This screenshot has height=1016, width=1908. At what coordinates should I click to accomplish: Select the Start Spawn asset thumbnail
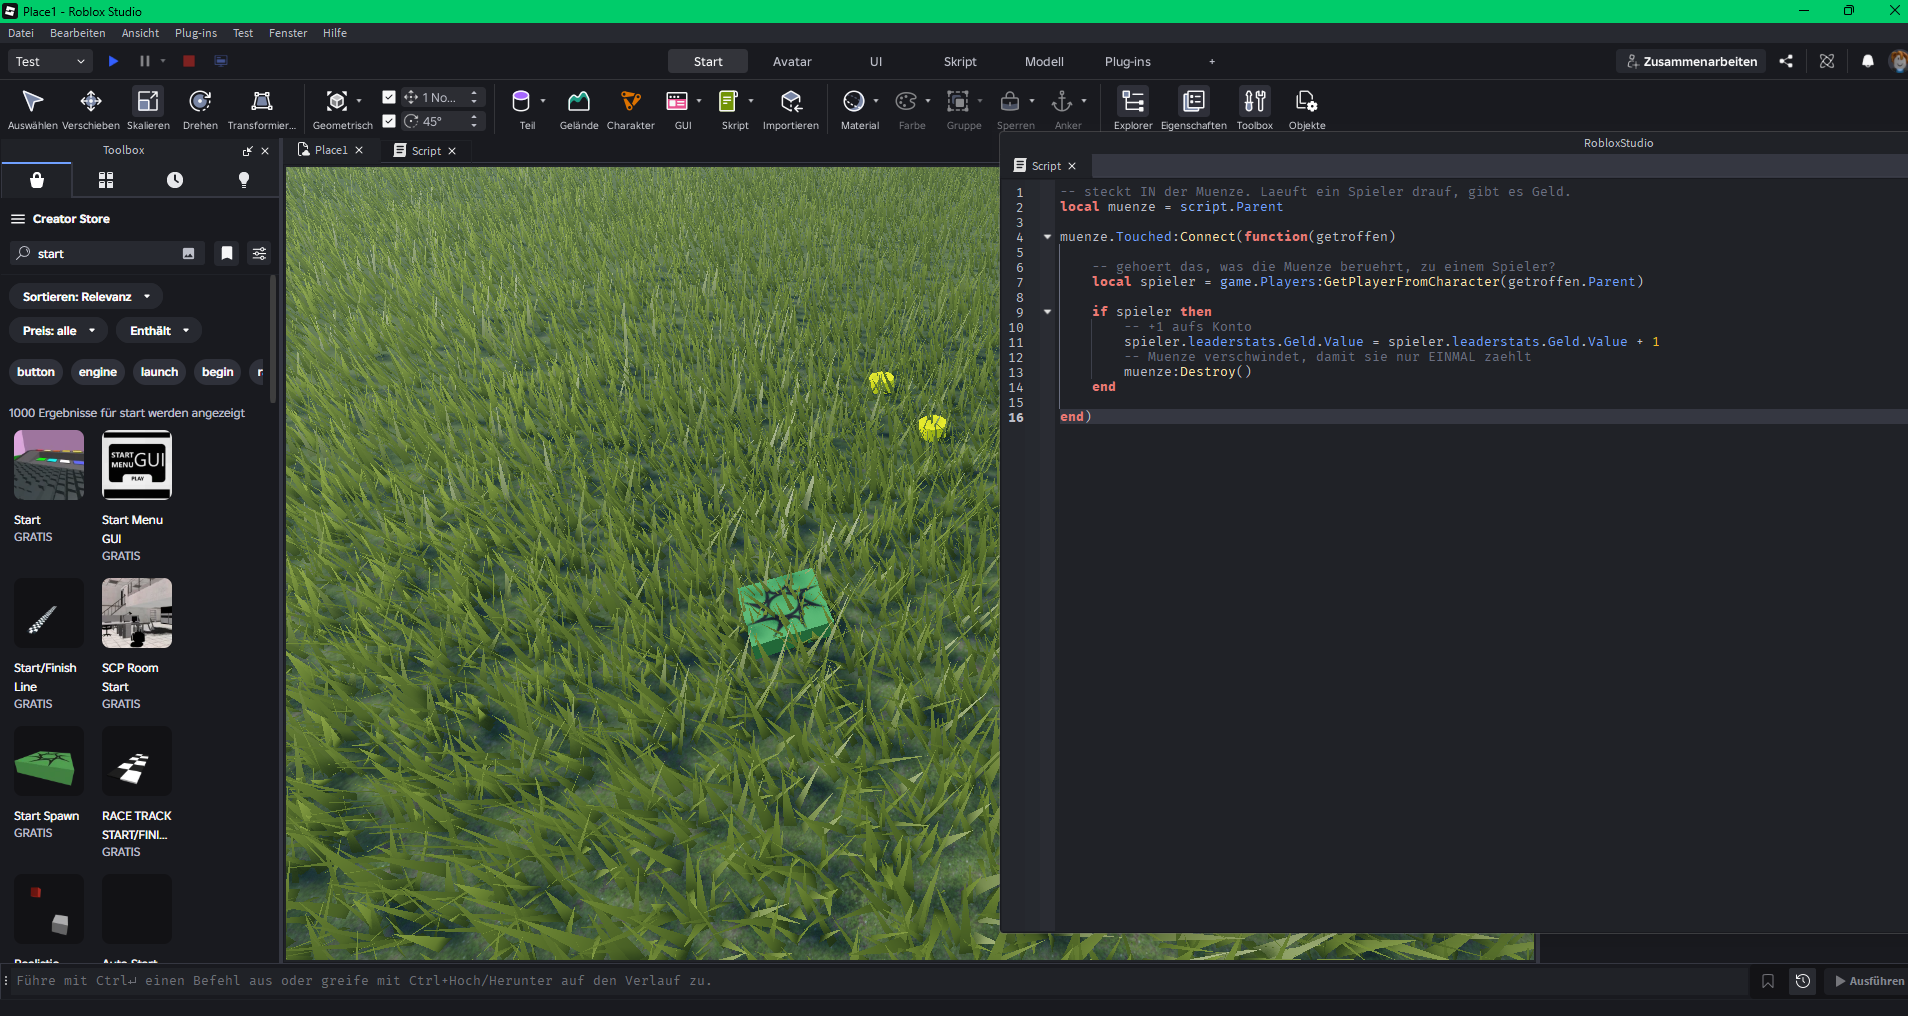[x=49, y=761]
